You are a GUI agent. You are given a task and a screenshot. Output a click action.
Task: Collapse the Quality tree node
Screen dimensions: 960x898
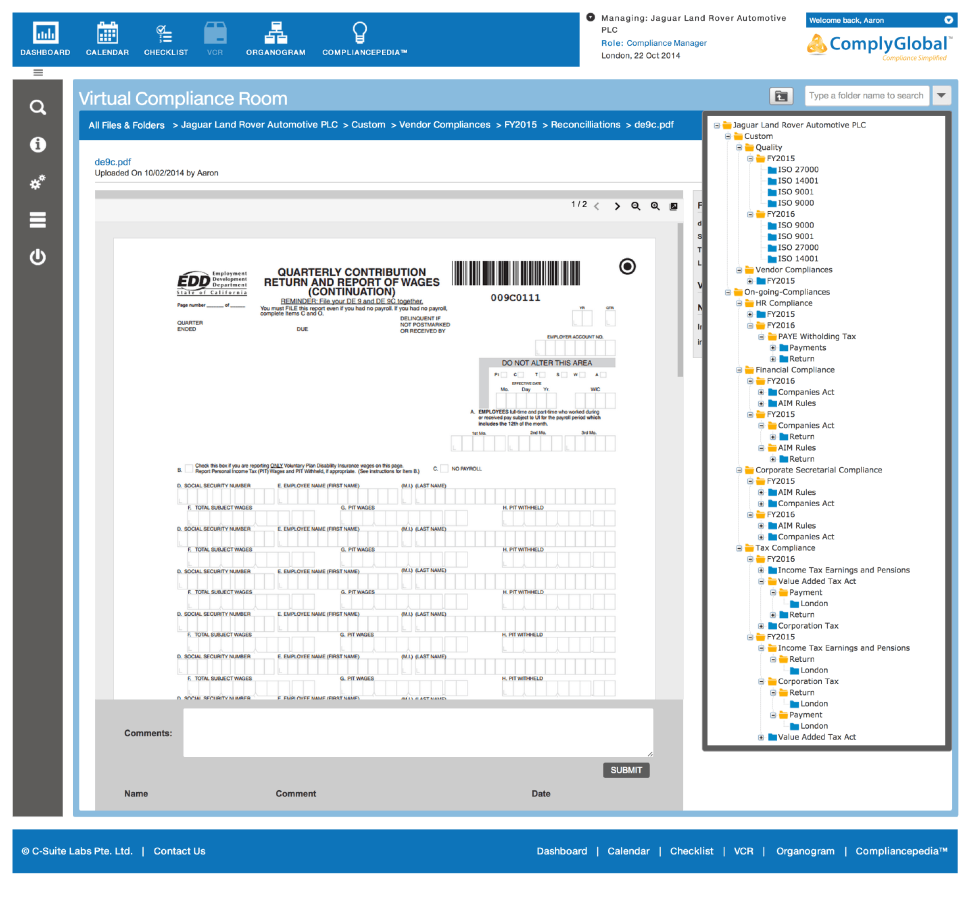[x=739, y=148]
